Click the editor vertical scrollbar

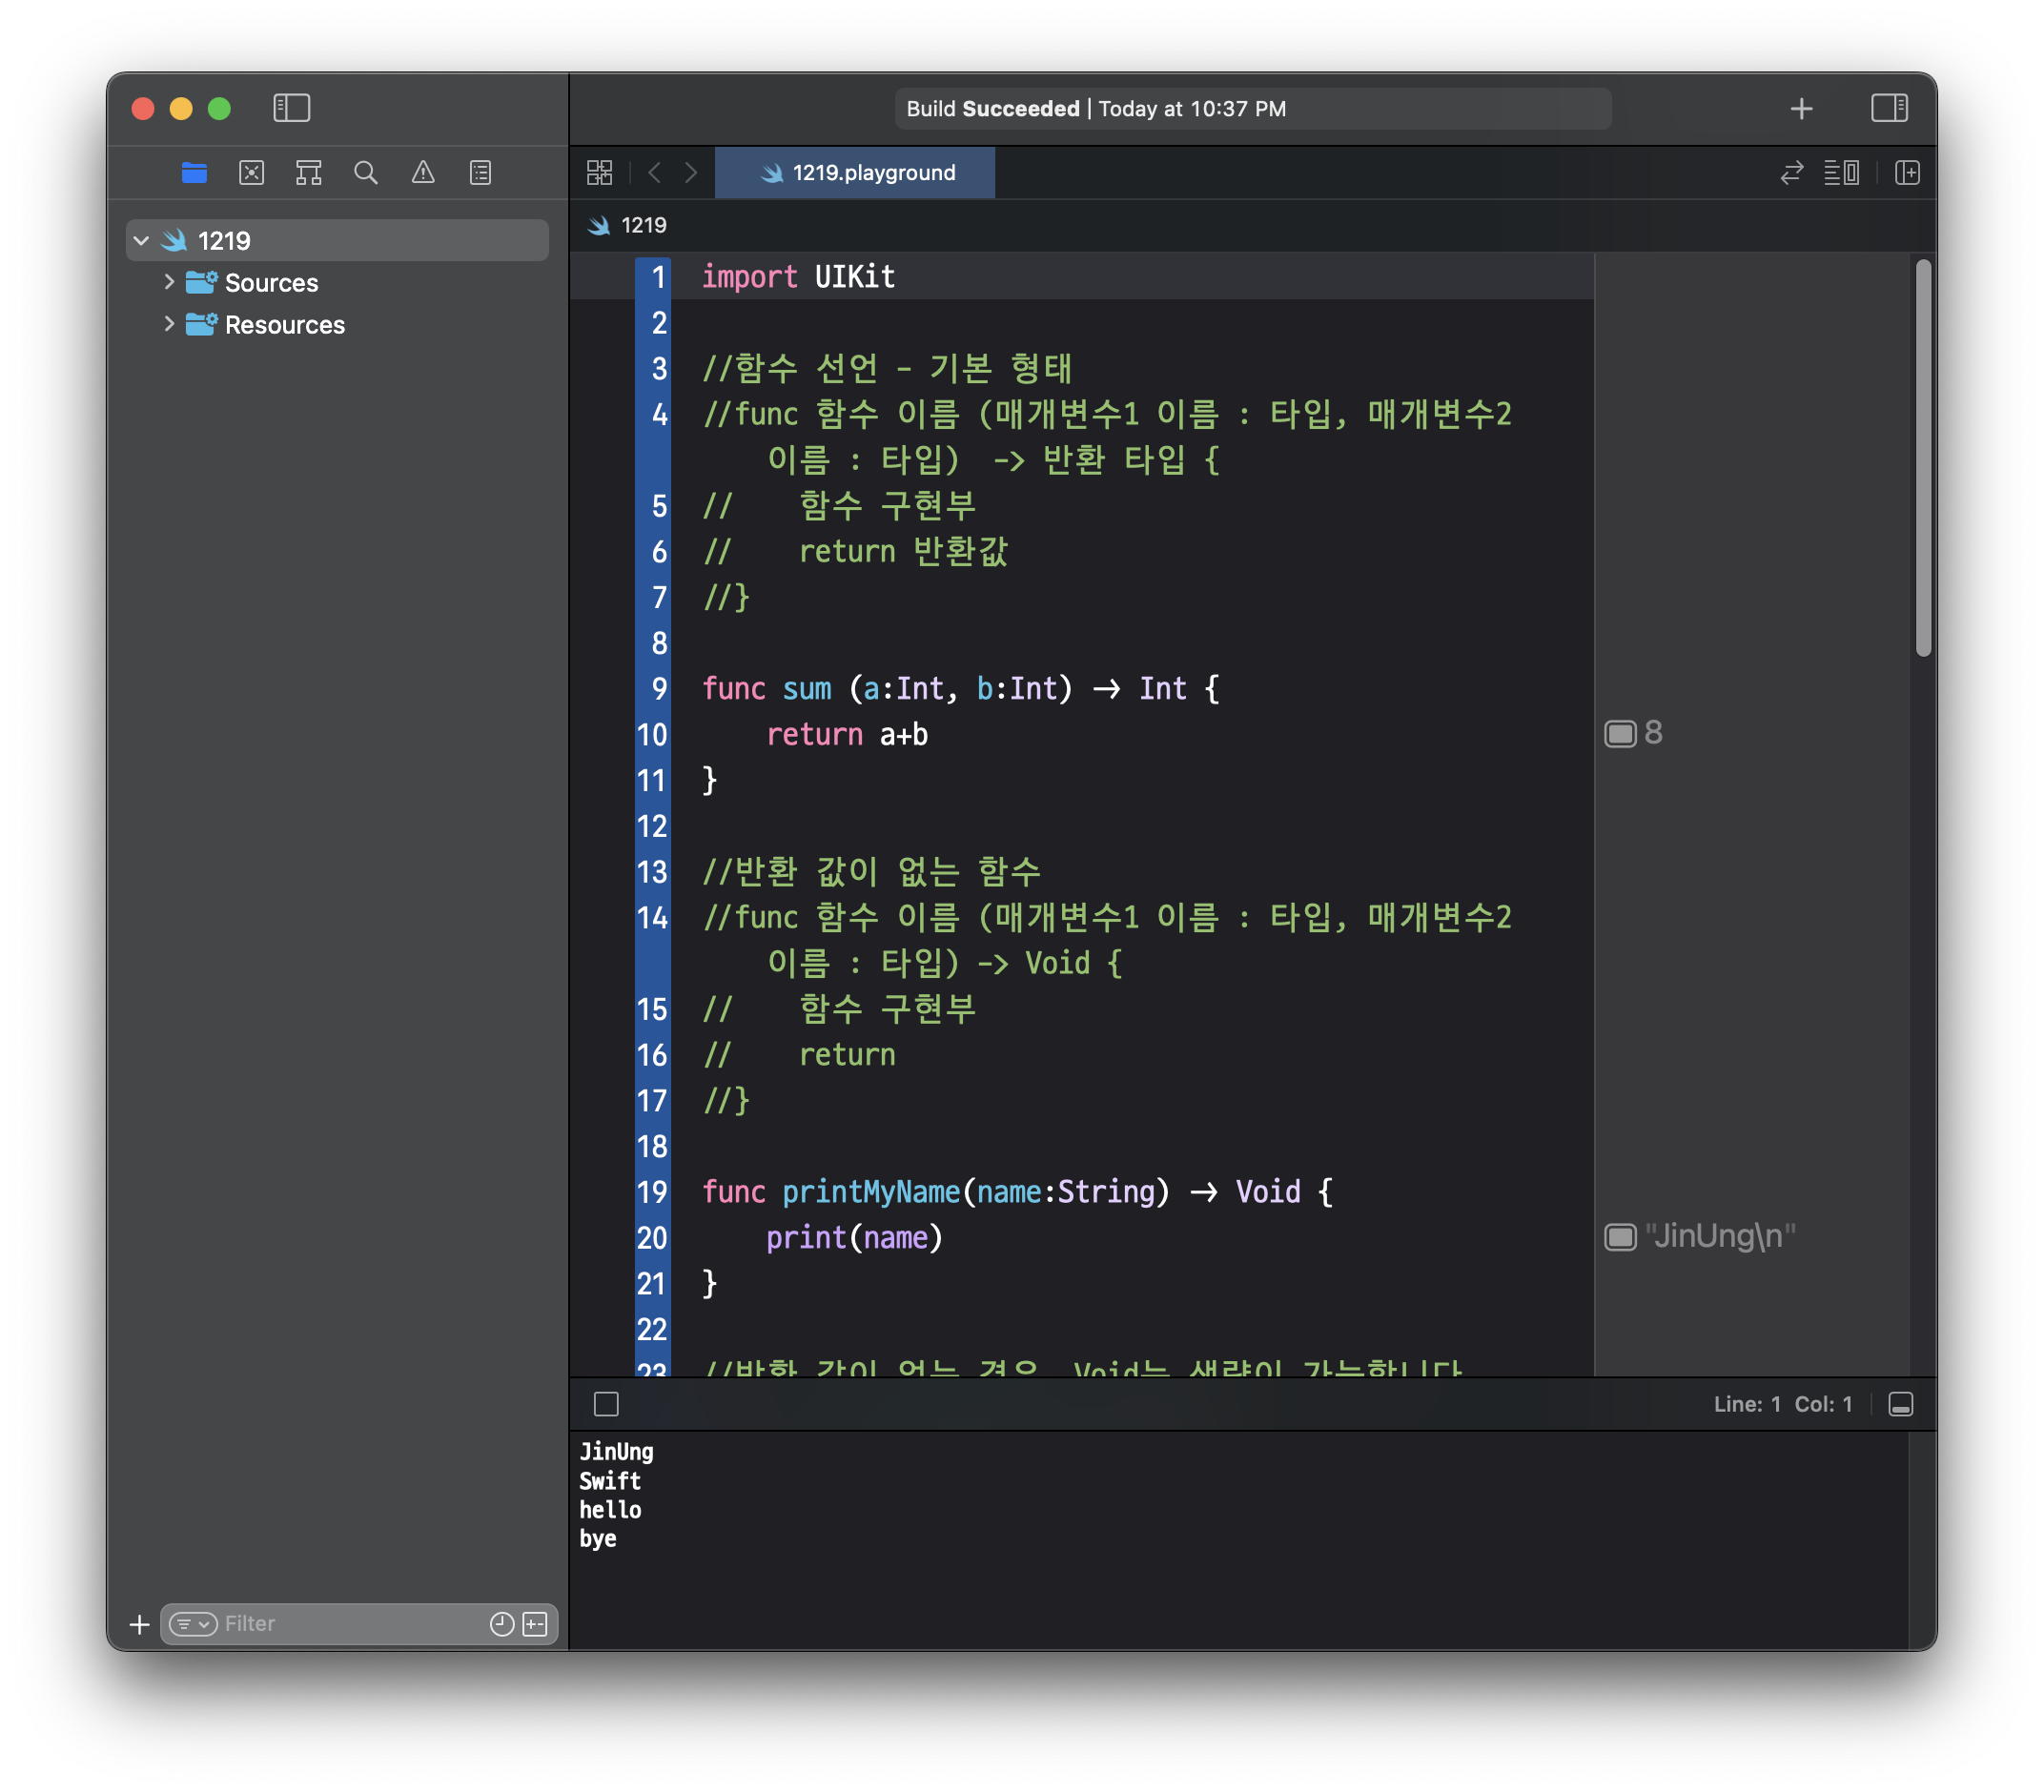pos(1923,458)
